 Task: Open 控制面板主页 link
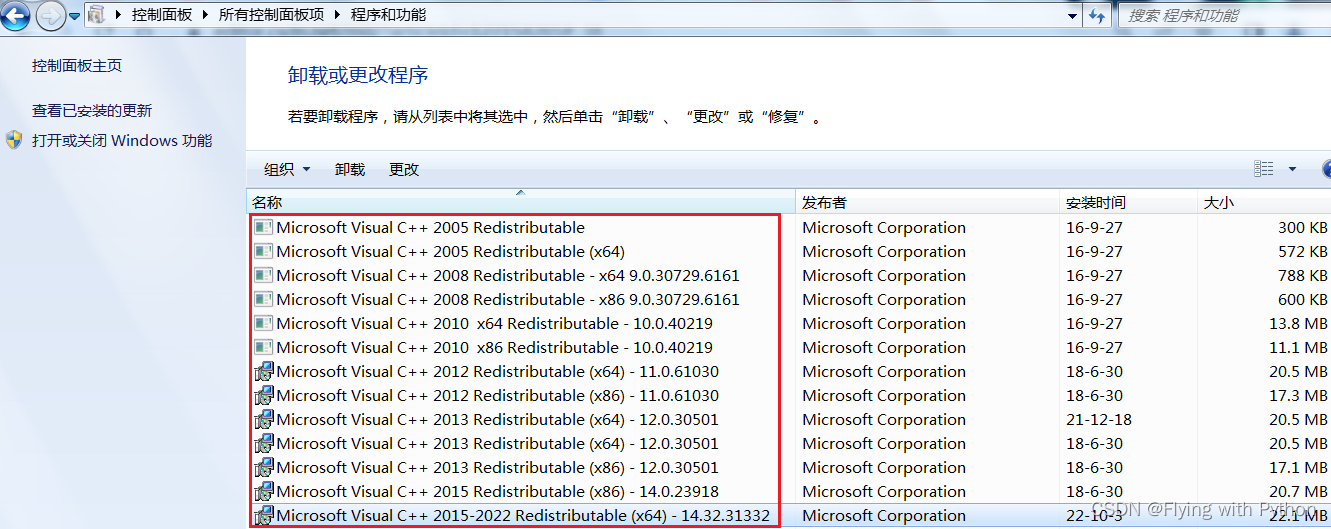coord(77,66)
